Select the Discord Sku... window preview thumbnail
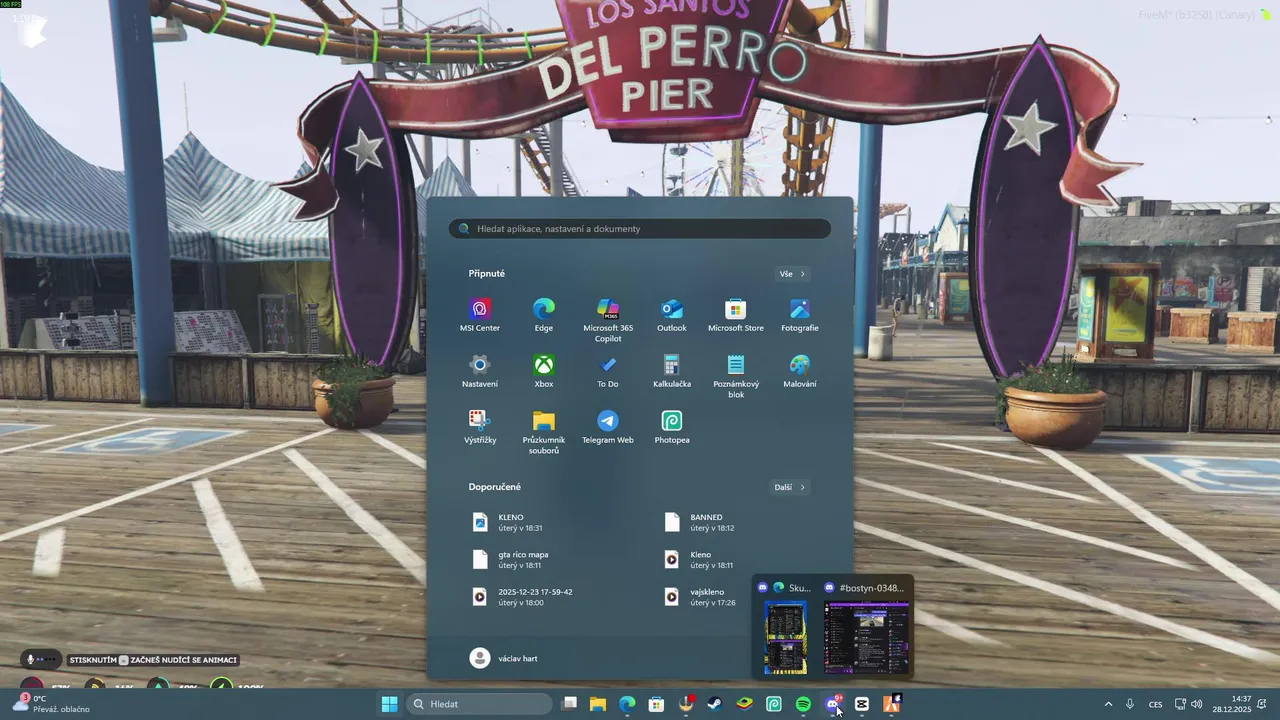This screenshot has width=1280, height=720. (x=785, y=628)
